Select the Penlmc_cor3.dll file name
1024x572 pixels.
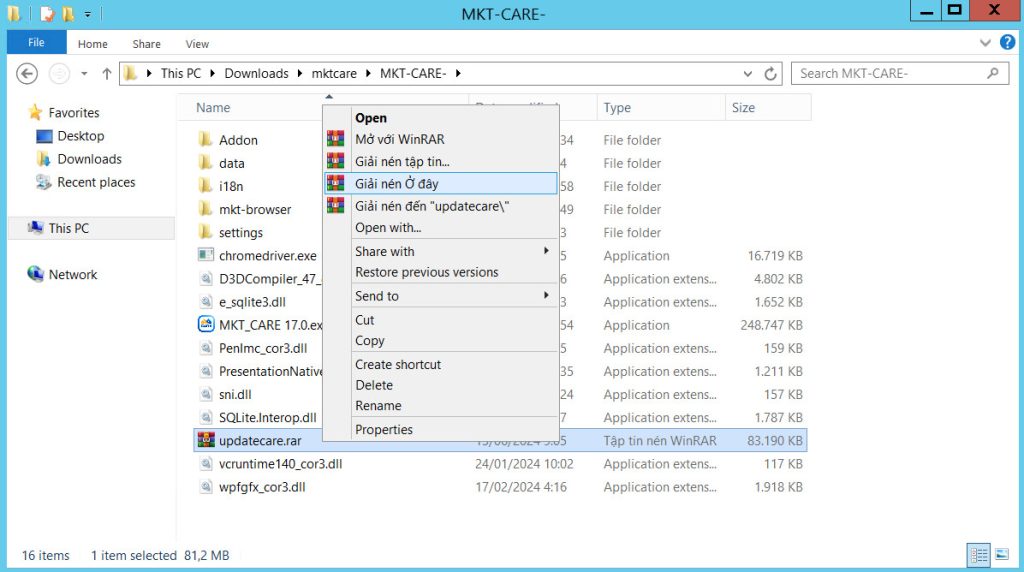pyautogui.click(x=263, y=348)
